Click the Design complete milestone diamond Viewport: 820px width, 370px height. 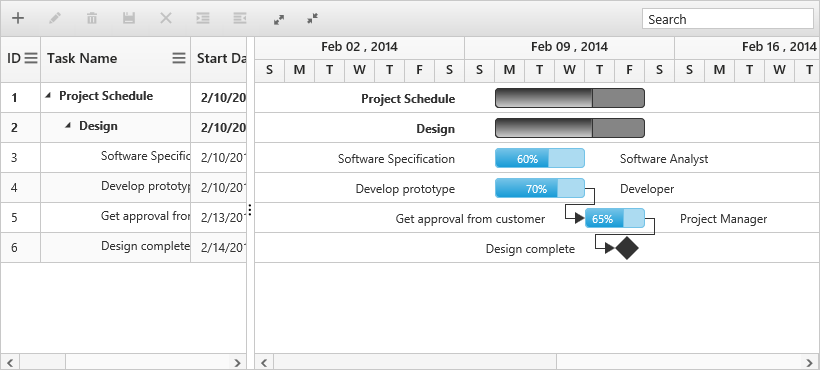tap(627, 248)
